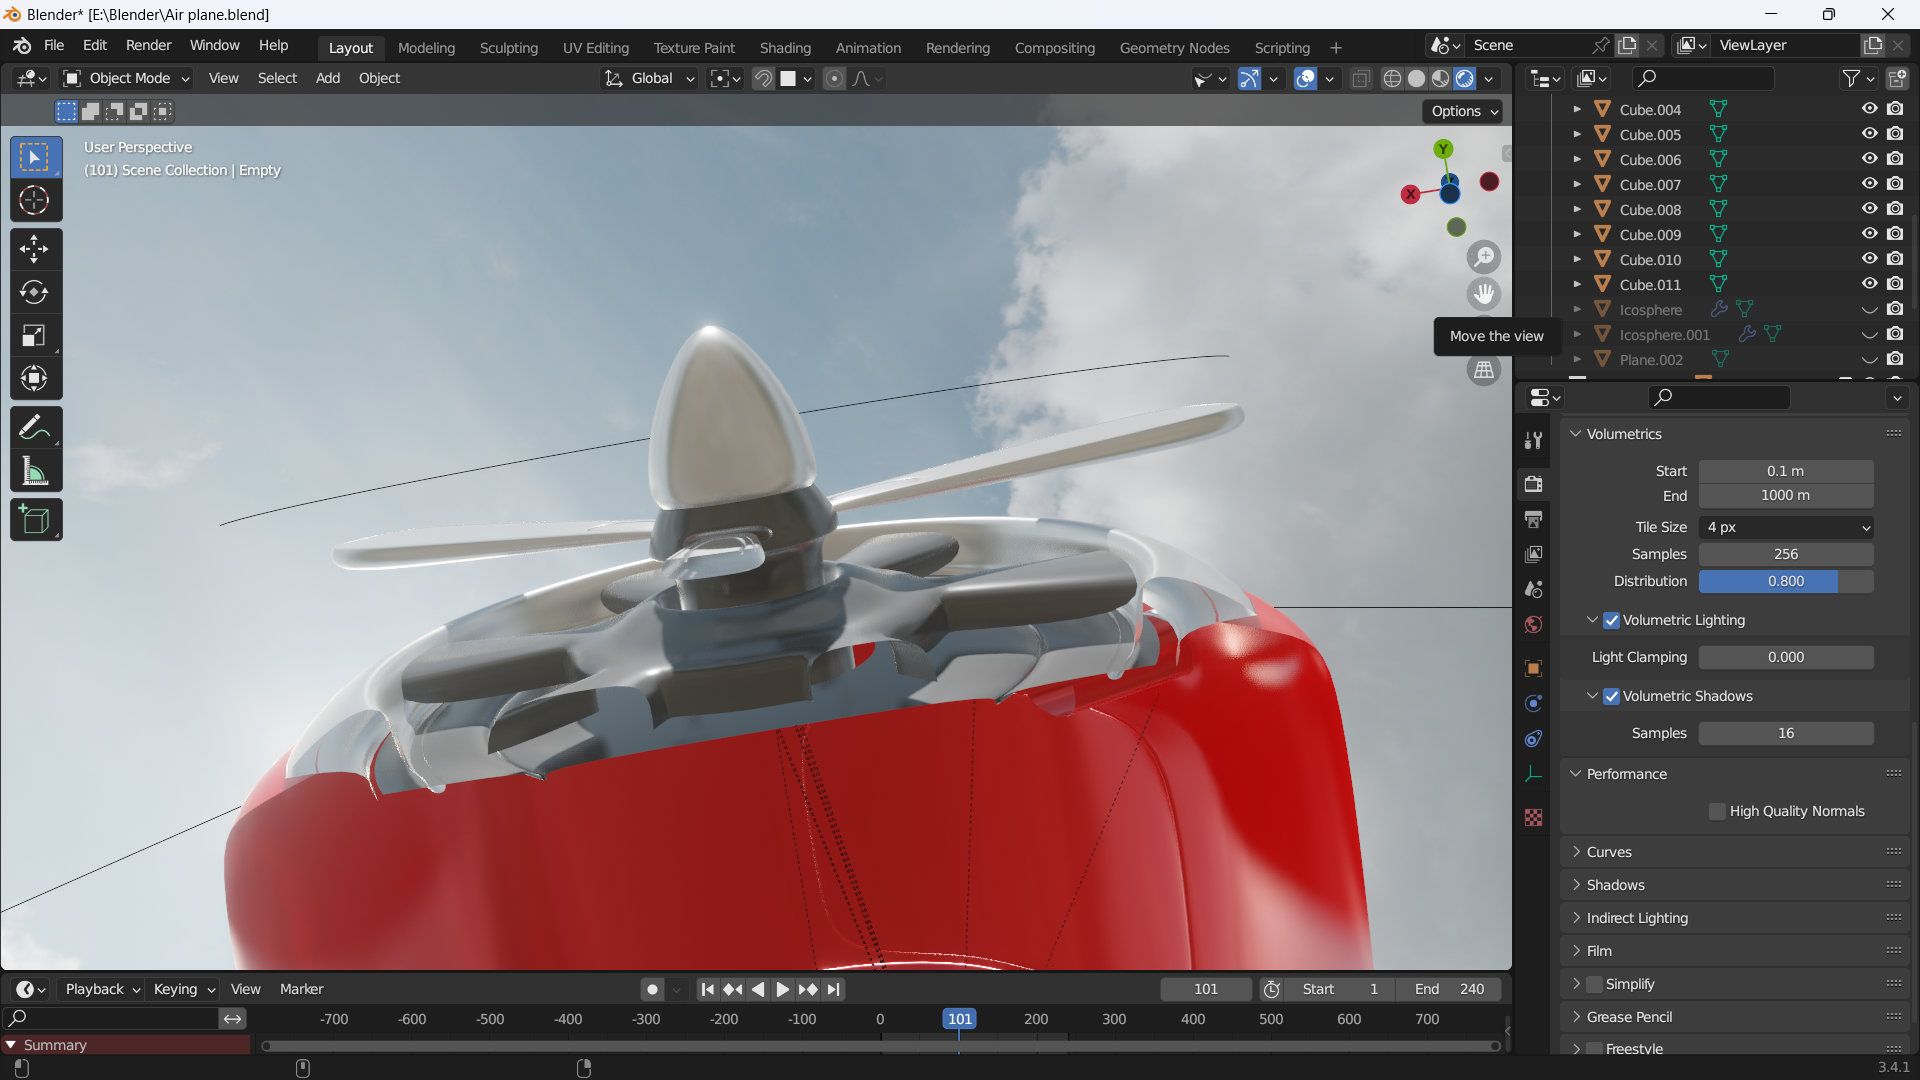Open the Rendering workspace tab
This screenshot has height=1080, width=1920.
[x=957, y=47]
